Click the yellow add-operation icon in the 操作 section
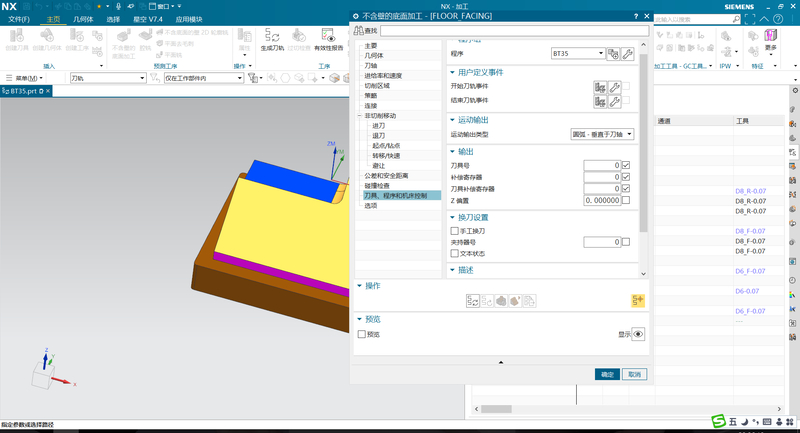This screenshot has height=433, width=800. (638, 301)
